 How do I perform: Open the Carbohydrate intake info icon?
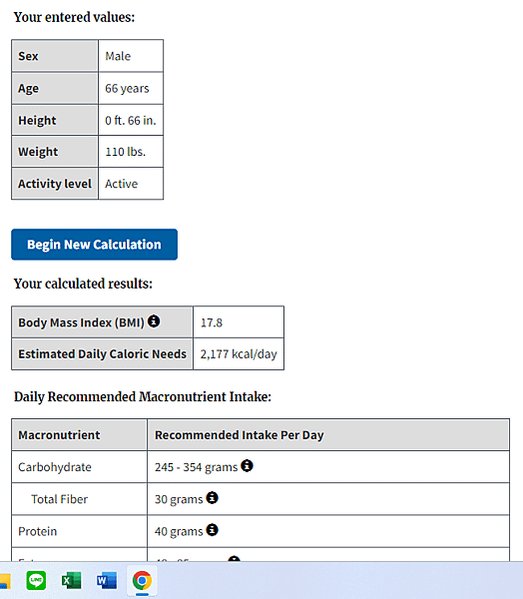247,466
